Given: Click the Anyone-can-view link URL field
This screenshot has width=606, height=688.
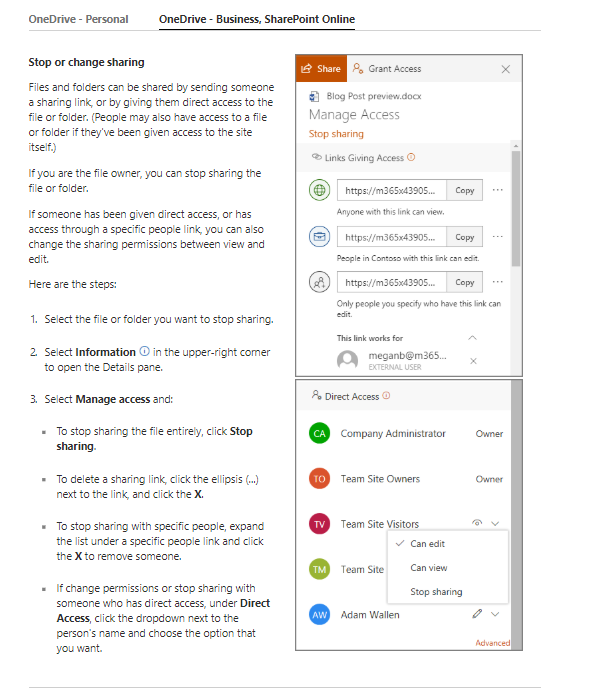Looking at the screenshot, I should click(x=391, y=190).
